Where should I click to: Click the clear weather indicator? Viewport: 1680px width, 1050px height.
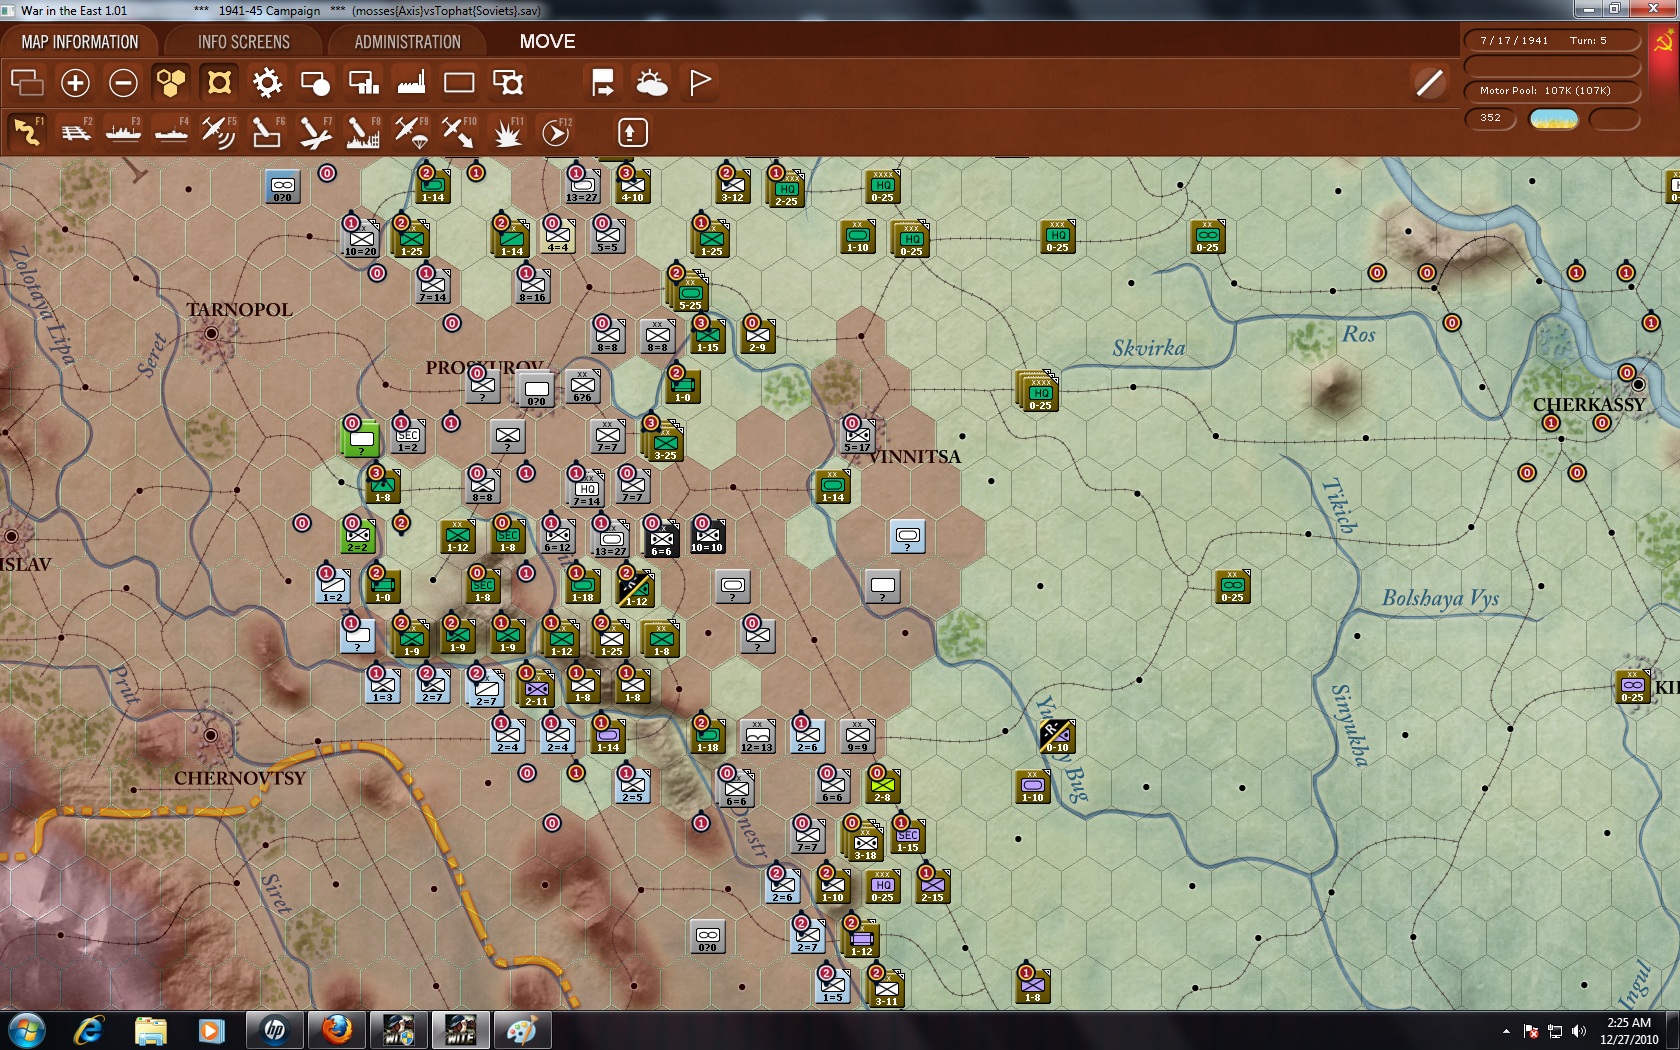(x=1554, y=119)
